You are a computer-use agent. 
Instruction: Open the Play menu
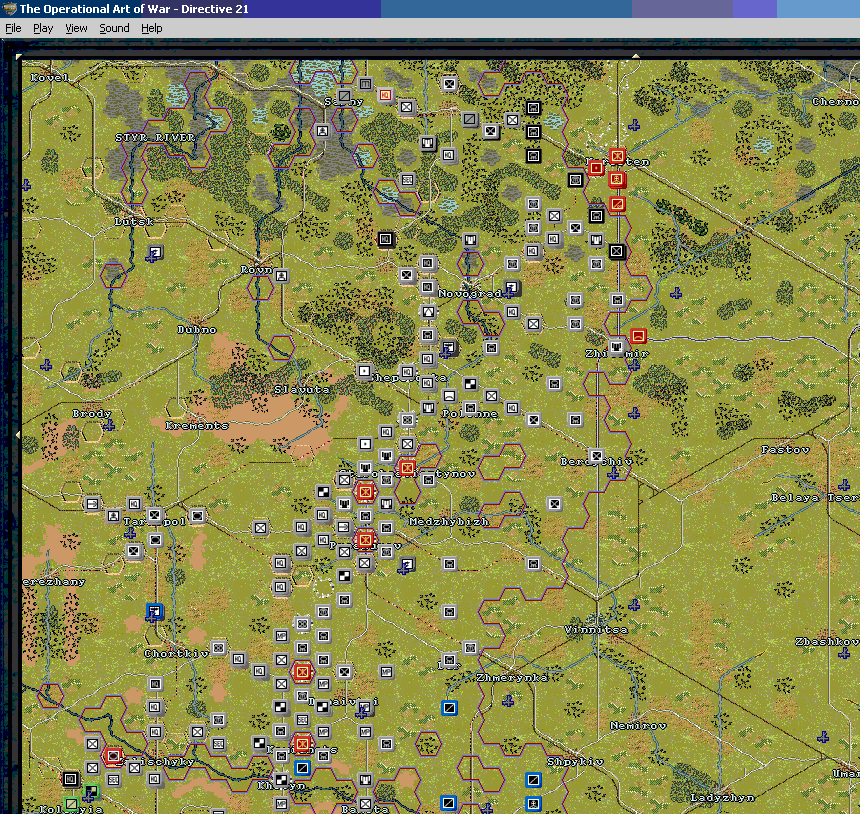[43, 28]
